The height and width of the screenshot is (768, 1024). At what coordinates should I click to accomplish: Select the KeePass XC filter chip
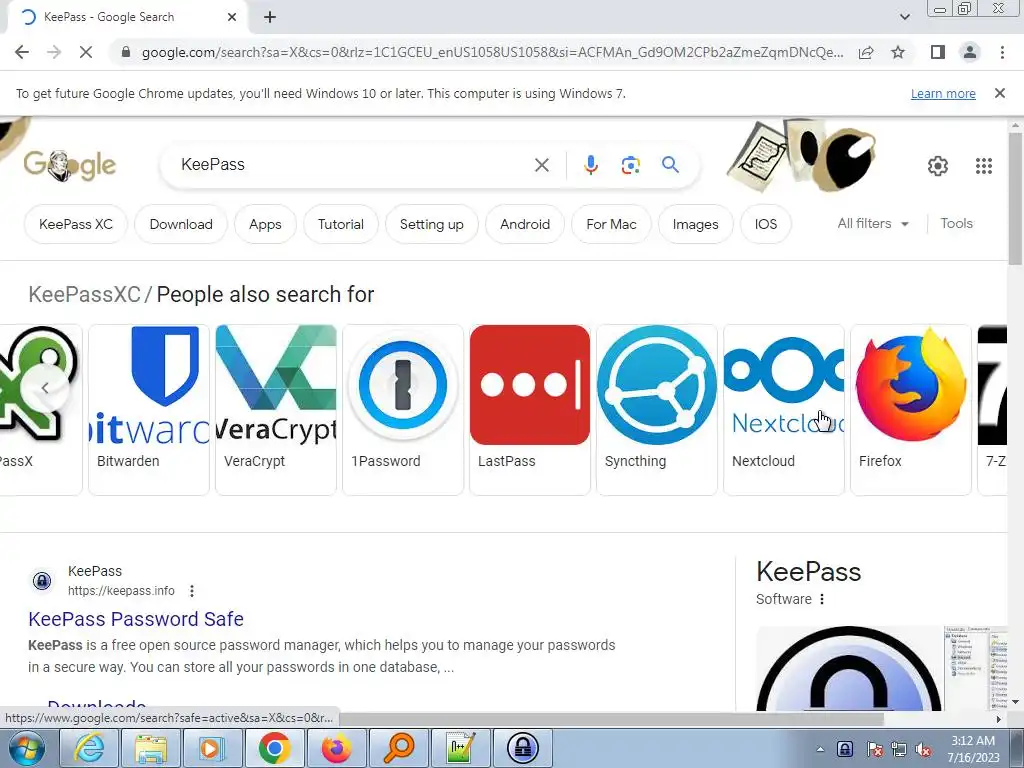(x=76, y=224)
